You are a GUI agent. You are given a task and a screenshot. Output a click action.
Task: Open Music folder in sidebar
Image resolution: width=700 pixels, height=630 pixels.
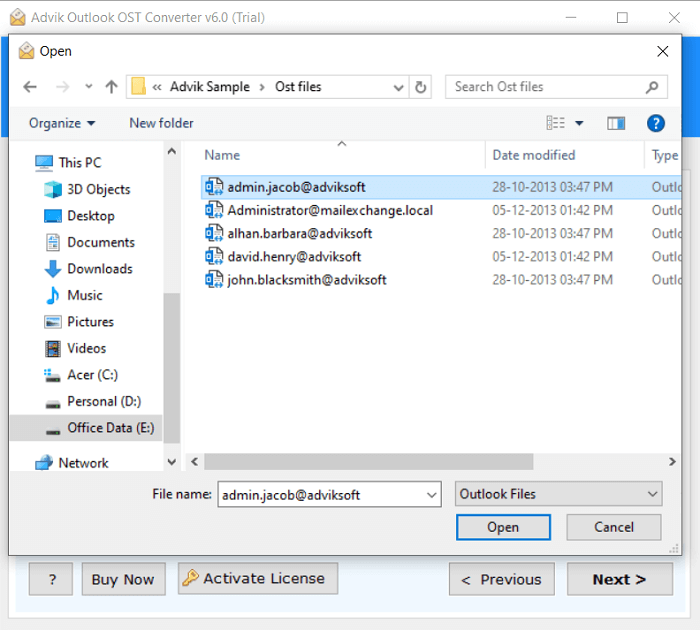pyautogui.click(x=85, y=295)
